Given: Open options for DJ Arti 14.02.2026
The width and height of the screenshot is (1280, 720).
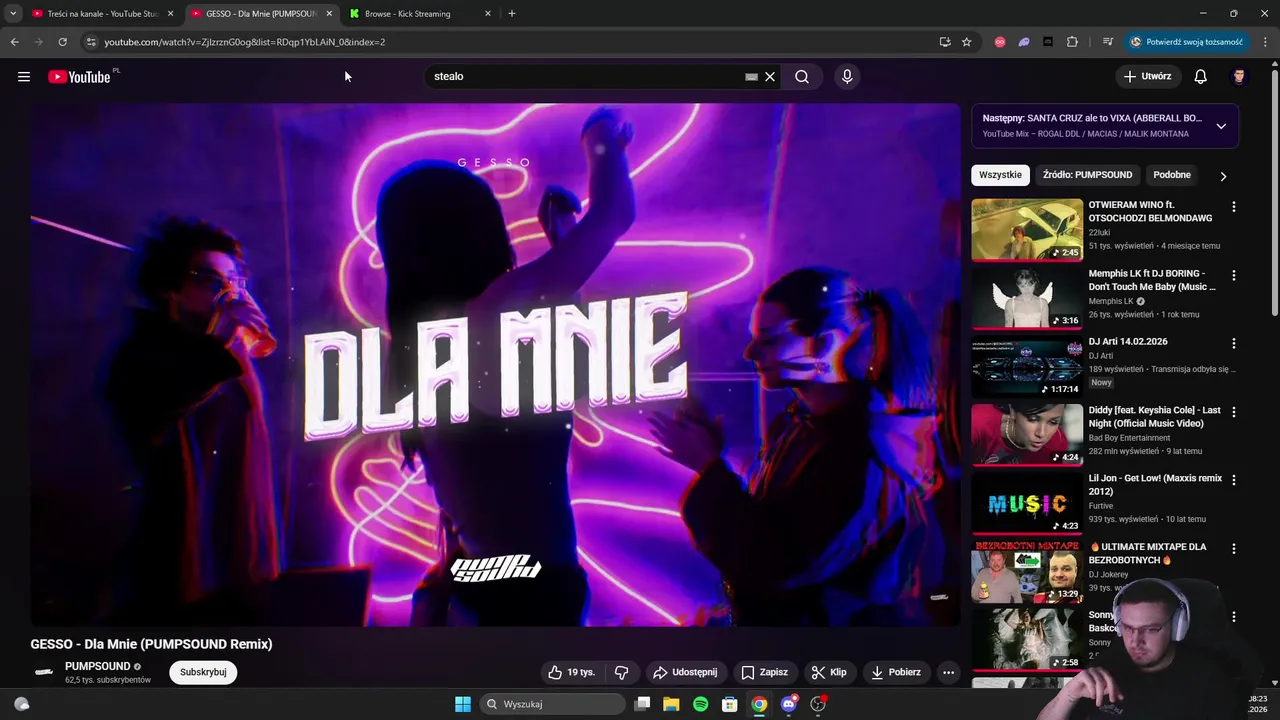Looking at the screenshot, I should pos(1233,343).
